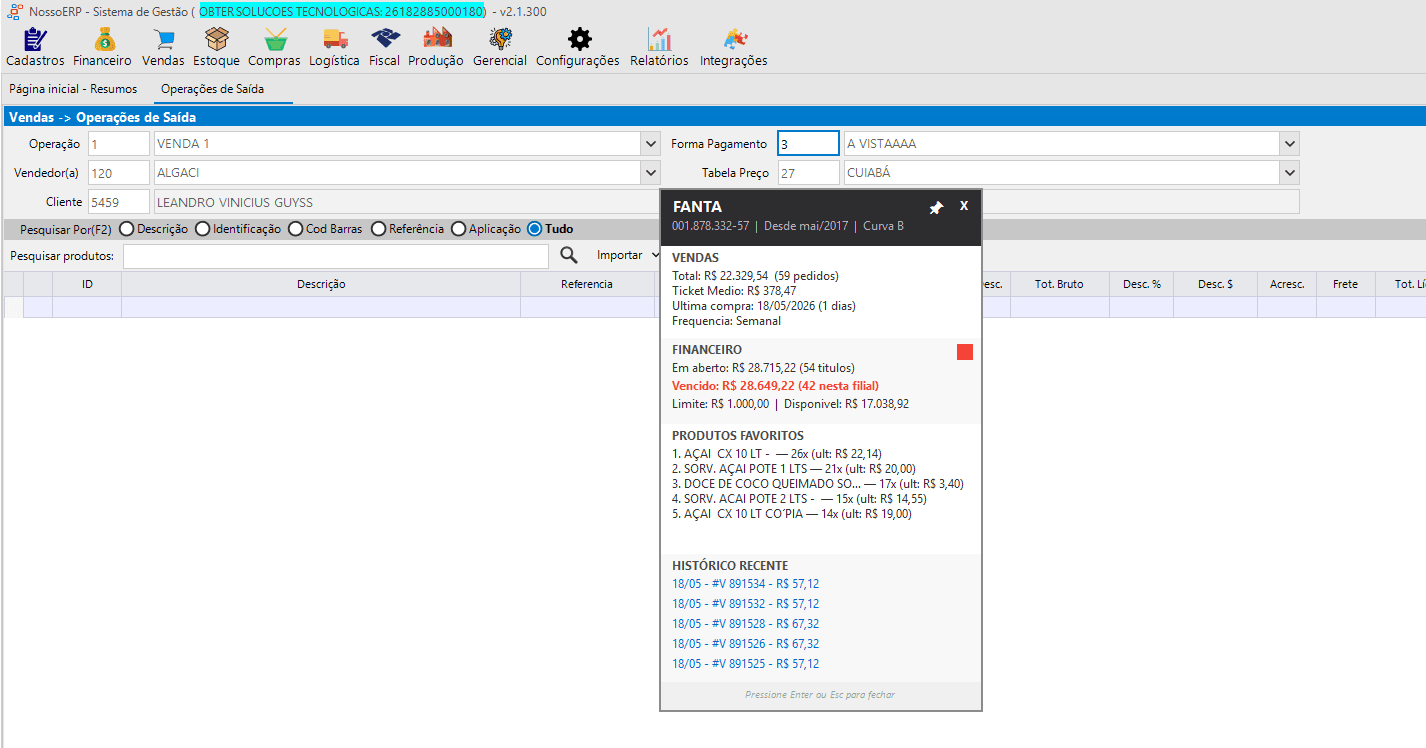Click favorite product AÇAI CX 10 LT 26x
Screen dimensions: 1426x748
pyautogui.click(x=777, y=454)
